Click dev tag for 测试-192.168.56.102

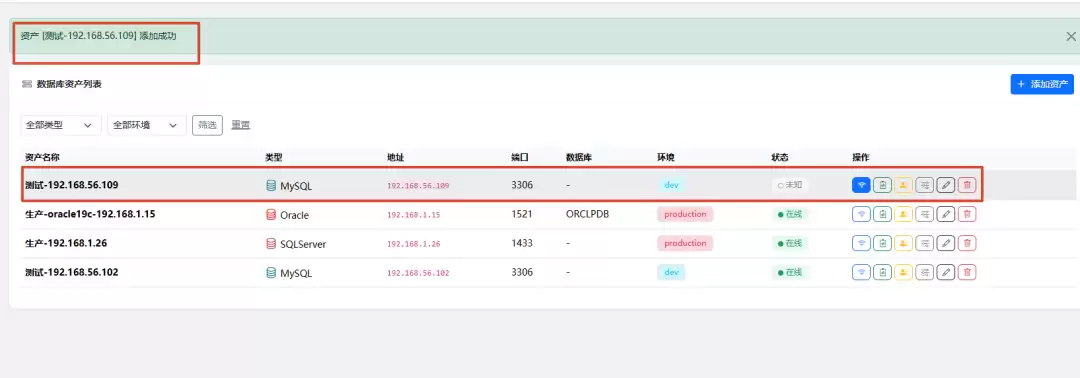pyautogui.click(x=672, y=273)
